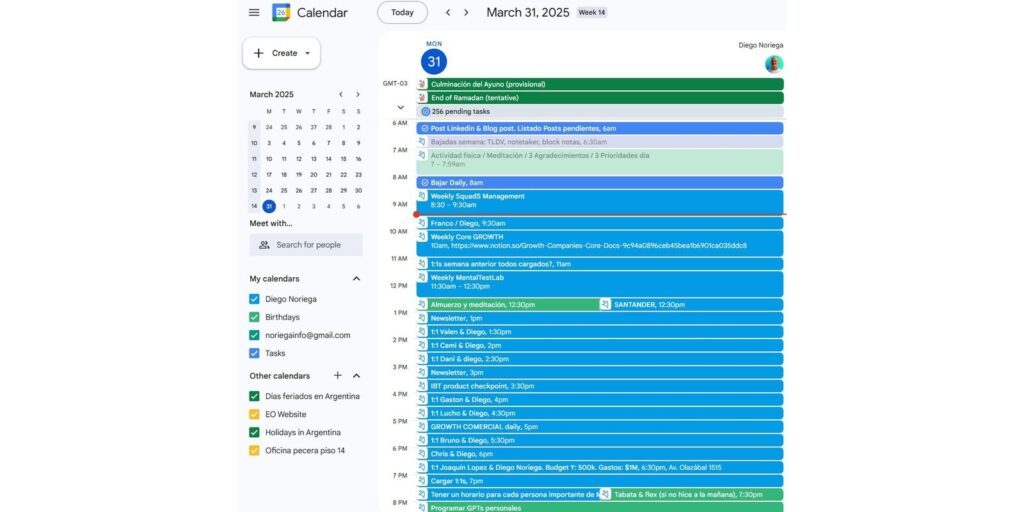This screenshot has height=512, width=1024.
Task: Collapse the all-day events section chevron
Action: click(x=401, y=107)
